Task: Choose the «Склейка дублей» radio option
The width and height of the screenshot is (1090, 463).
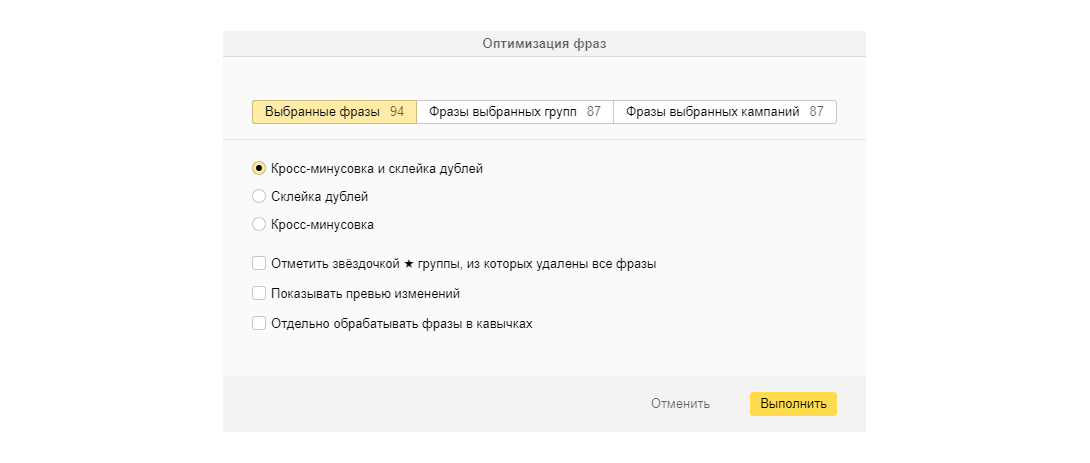Action: (259, 197)
